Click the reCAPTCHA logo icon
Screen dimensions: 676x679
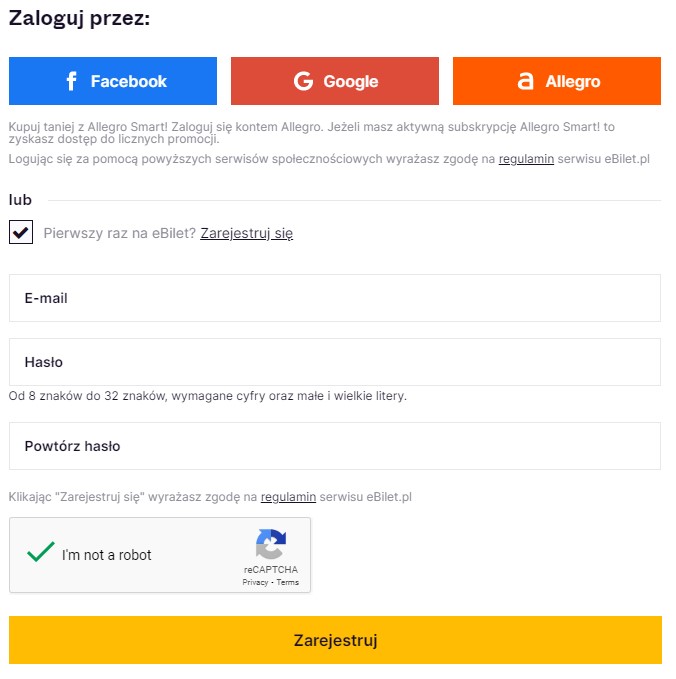271,544
